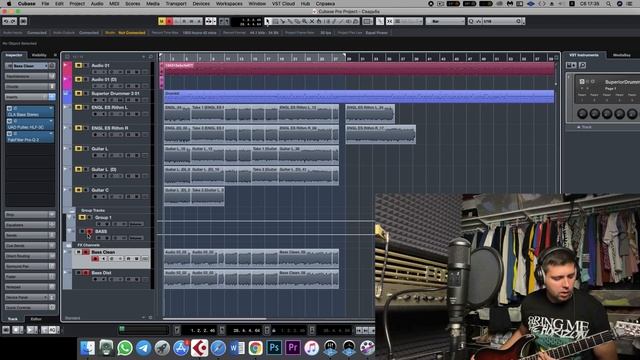This screenshot has height=360, width=640.
Task: Open WhatsApp from the Dock
Action: tap(125, 348)
